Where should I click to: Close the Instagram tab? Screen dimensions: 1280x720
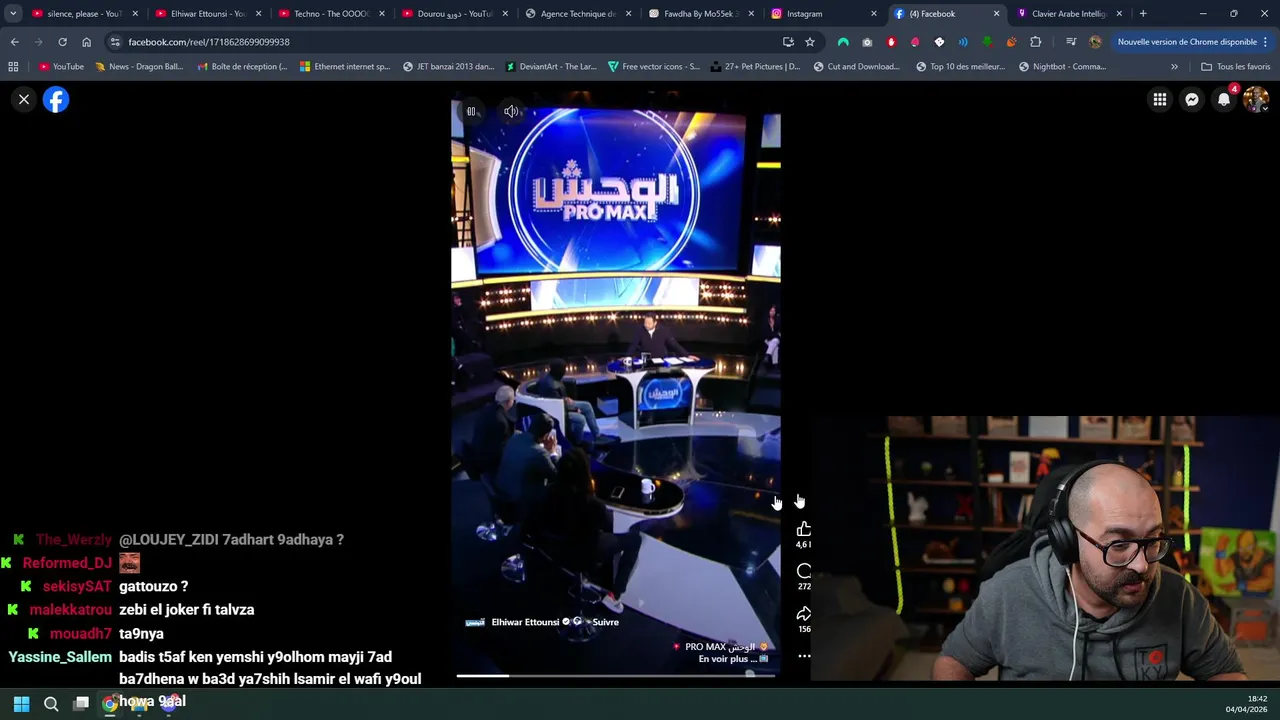coord(873,14)
